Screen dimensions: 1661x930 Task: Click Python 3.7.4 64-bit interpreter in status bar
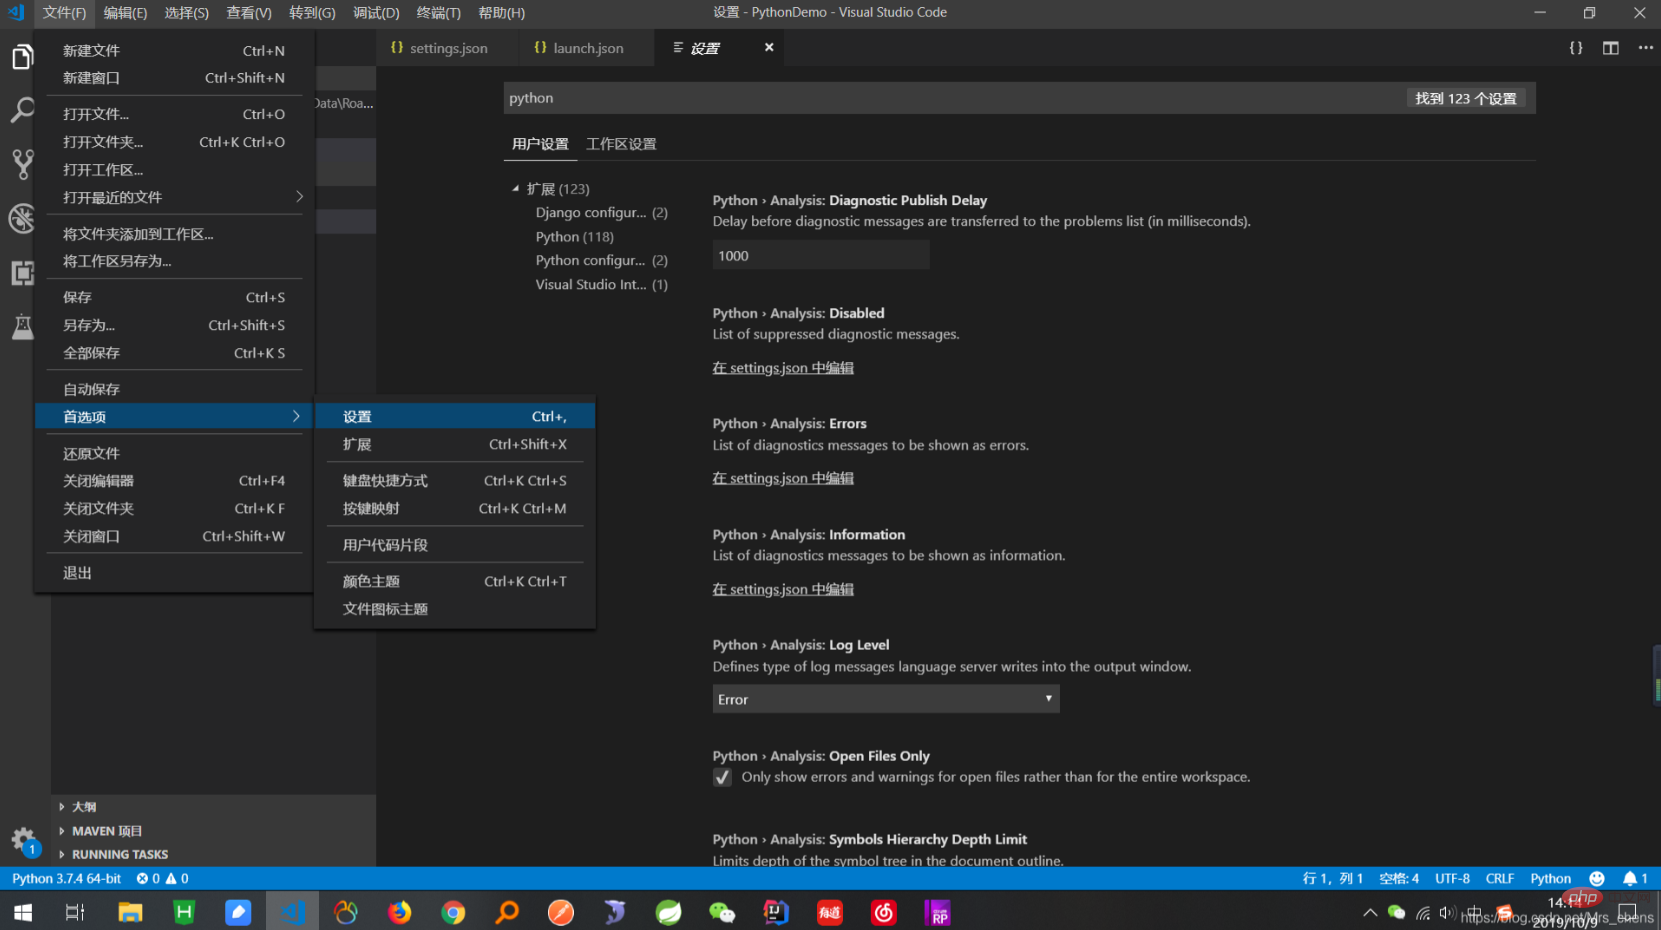coord(66,879)
